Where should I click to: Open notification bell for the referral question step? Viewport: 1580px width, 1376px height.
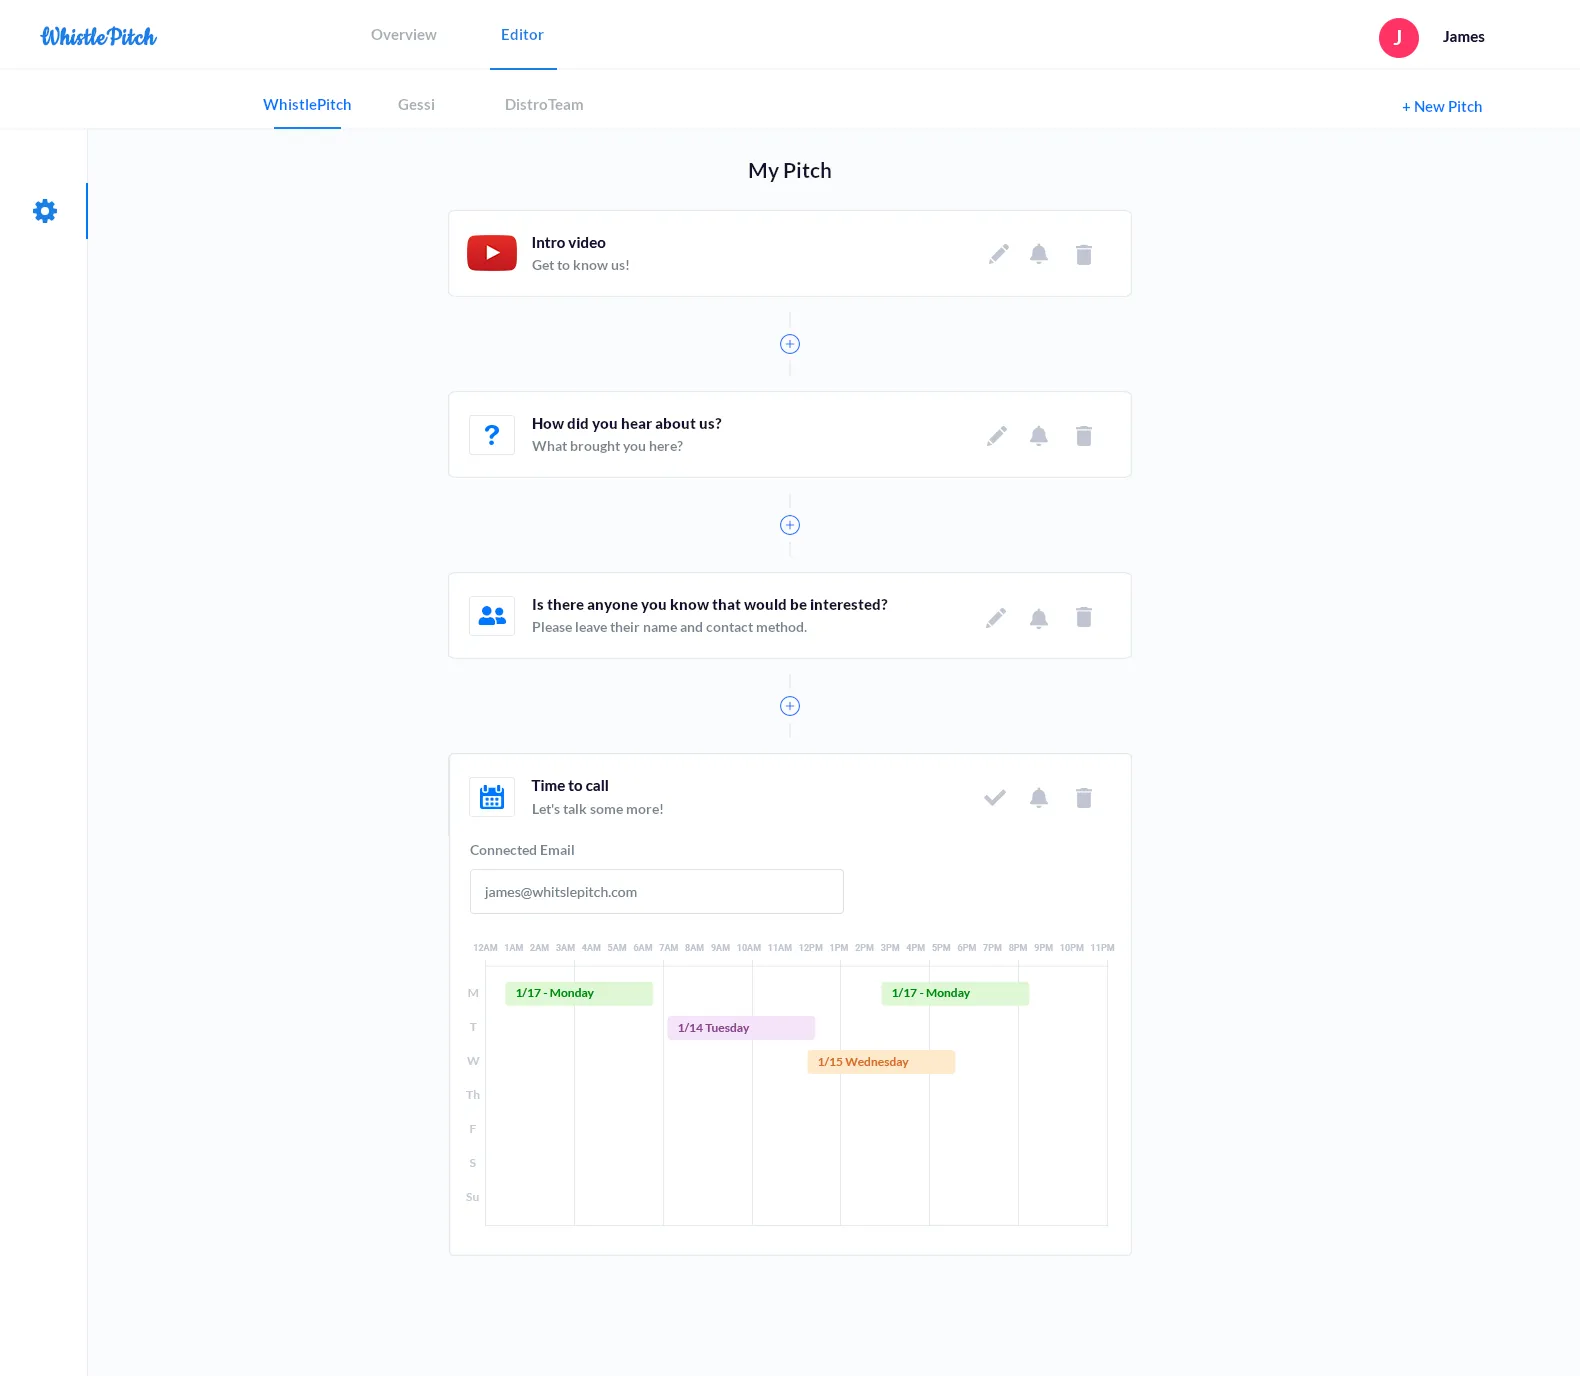pyautogui.click(x=1039, y=618)
